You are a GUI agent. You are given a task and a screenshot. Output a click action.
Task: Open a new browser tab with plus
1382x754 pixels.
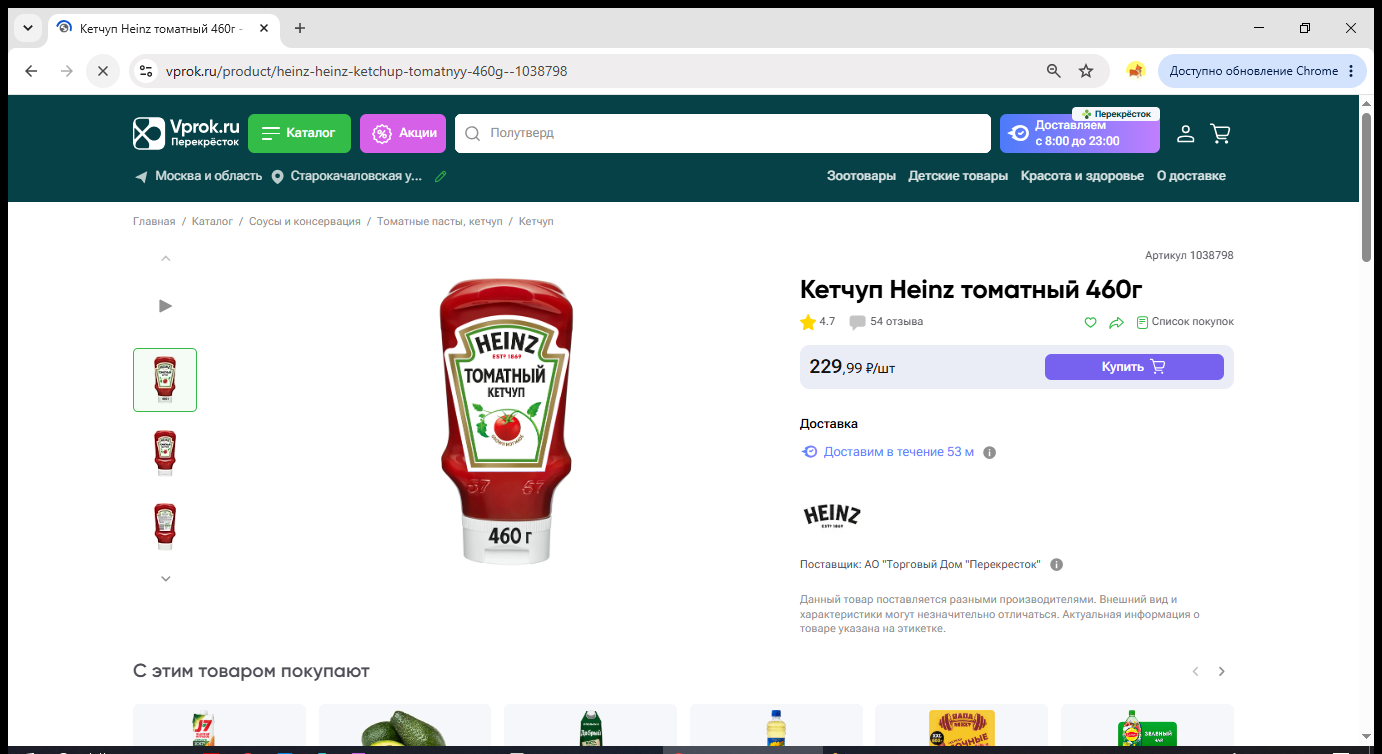coord(300,28)
